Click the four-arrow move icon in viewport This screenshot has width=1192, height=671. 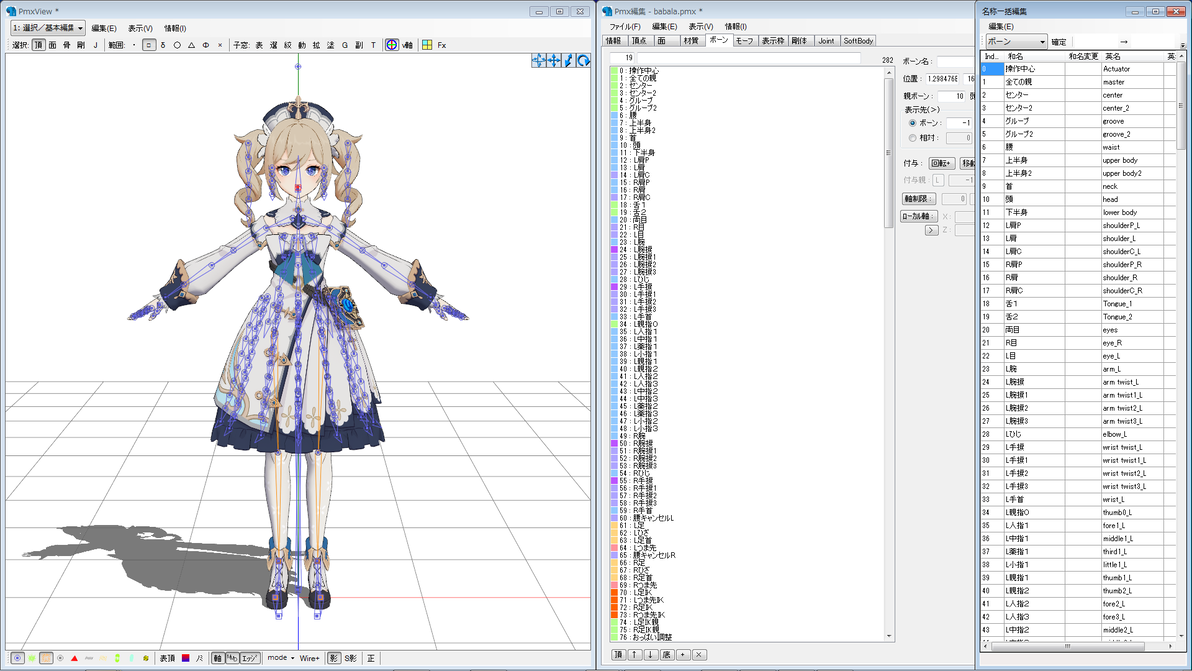[553, 60]
